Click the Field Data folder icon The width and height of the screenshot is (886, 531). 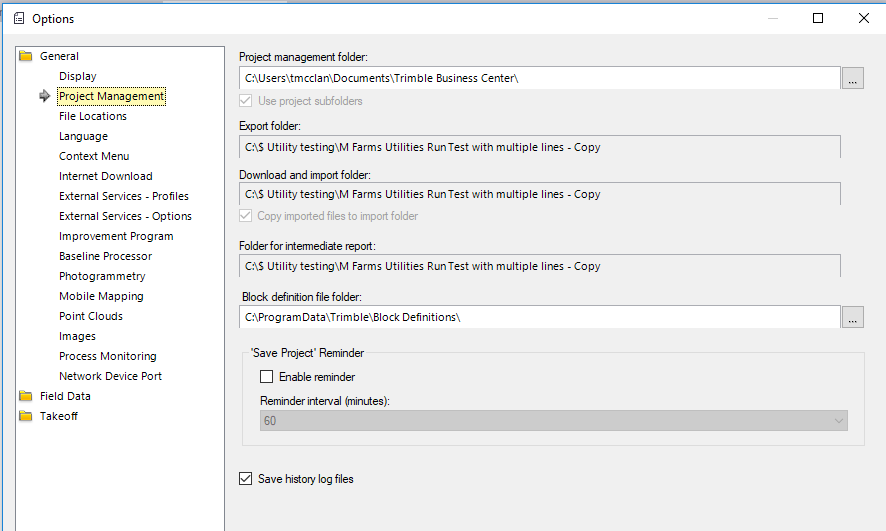26,396
